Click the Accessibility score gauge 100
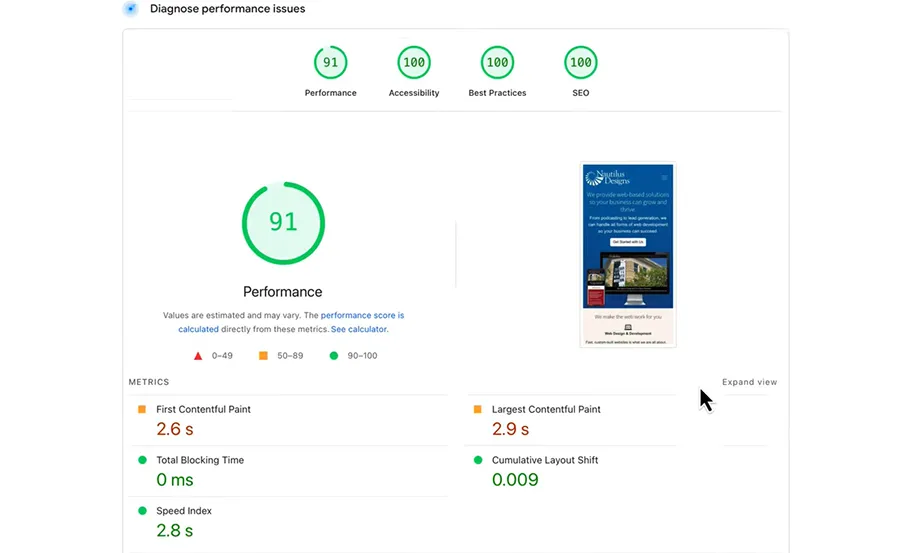 tap(413, 63)
